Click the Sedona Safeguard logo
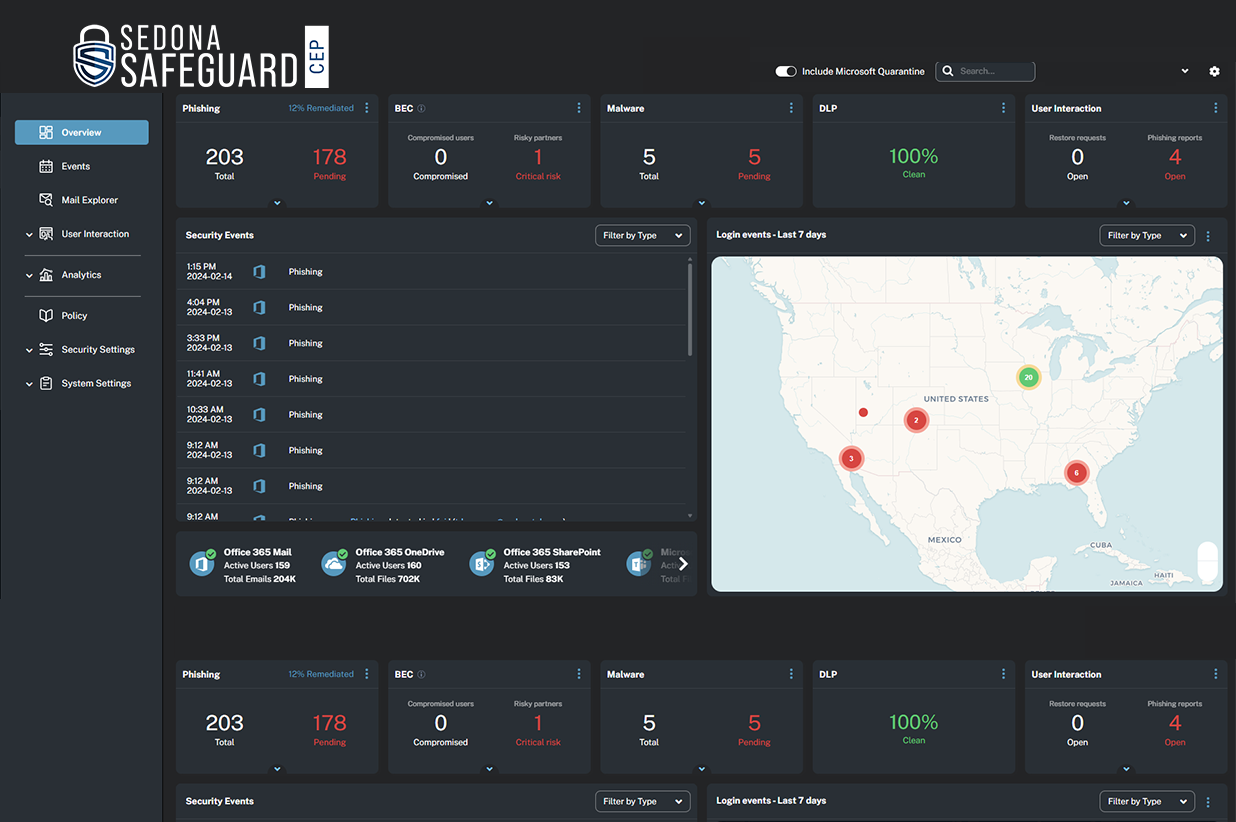Image resolution: width=1236 pixels, height=822 pixels. (201, 56)
